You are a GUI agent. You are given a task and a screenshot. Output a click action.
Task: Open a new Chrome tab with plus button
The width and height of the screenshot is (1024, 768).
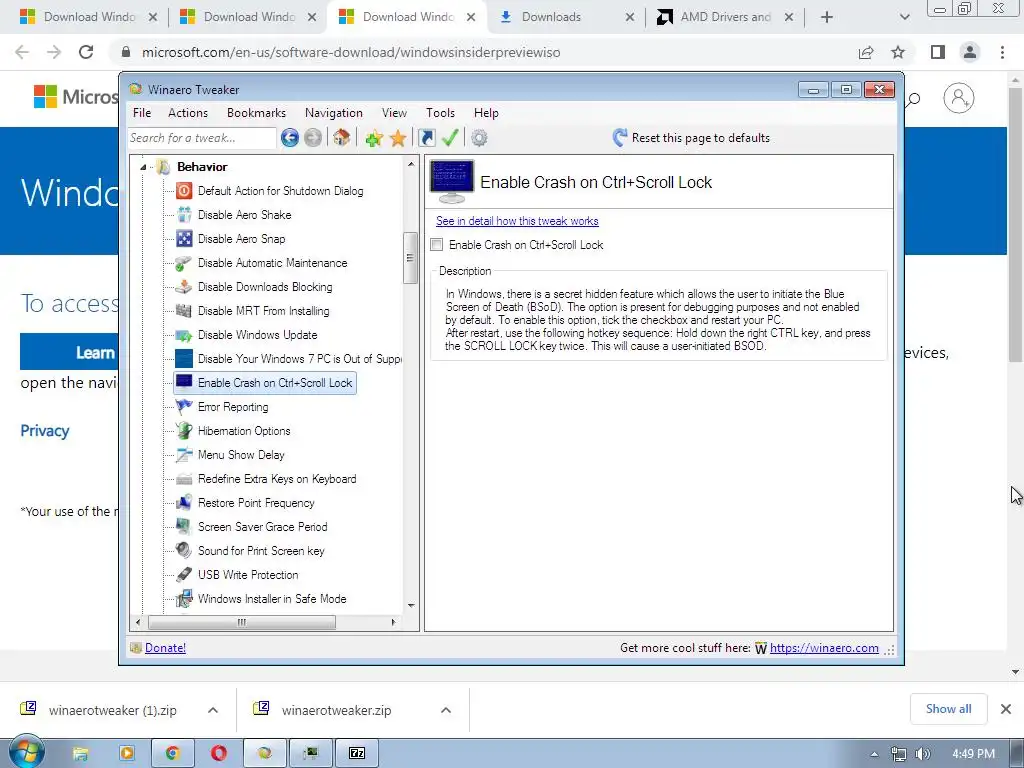[x=827, y=17]
